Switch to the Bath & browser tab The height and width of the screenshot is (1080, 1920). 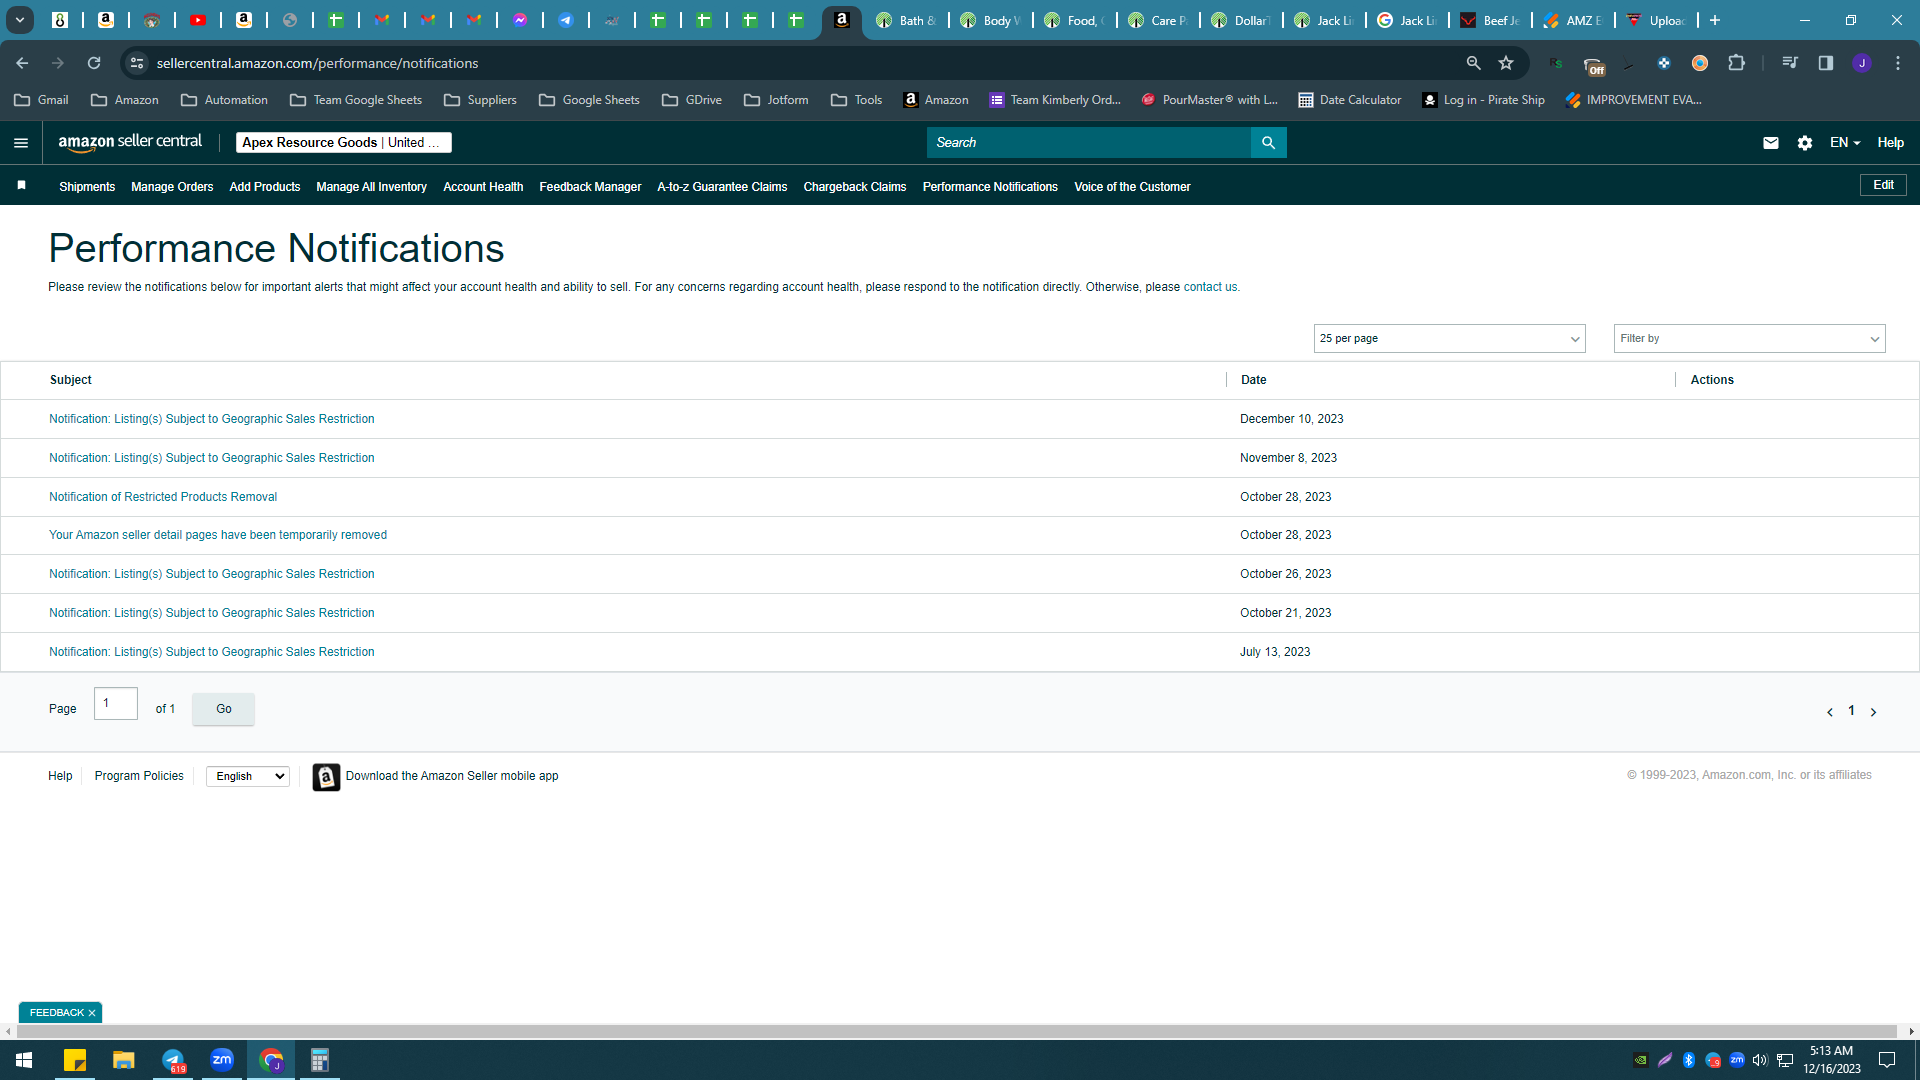905,20
